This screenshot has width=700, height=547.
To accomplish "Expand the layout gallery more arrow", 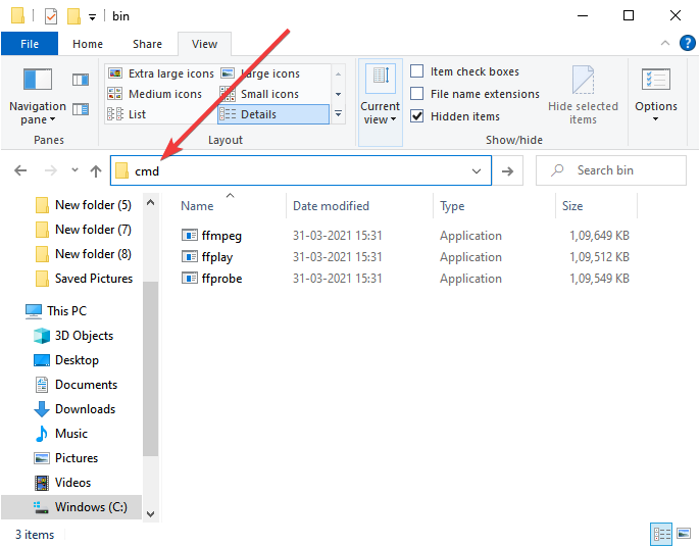I will pos(338,114).
